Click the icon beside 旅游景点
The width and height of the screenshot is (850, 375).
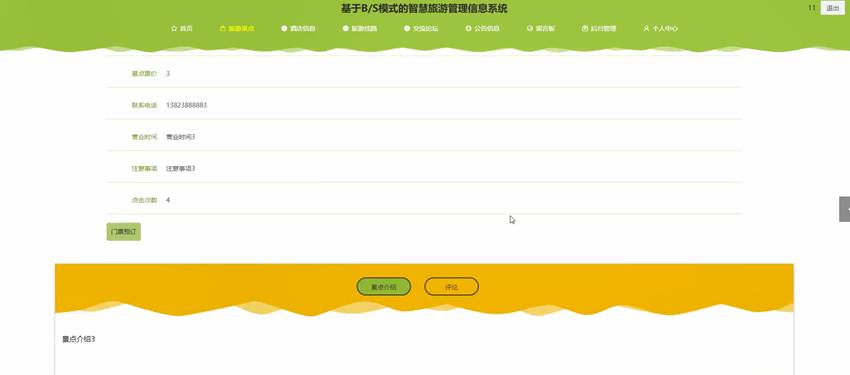click(223, 29)
